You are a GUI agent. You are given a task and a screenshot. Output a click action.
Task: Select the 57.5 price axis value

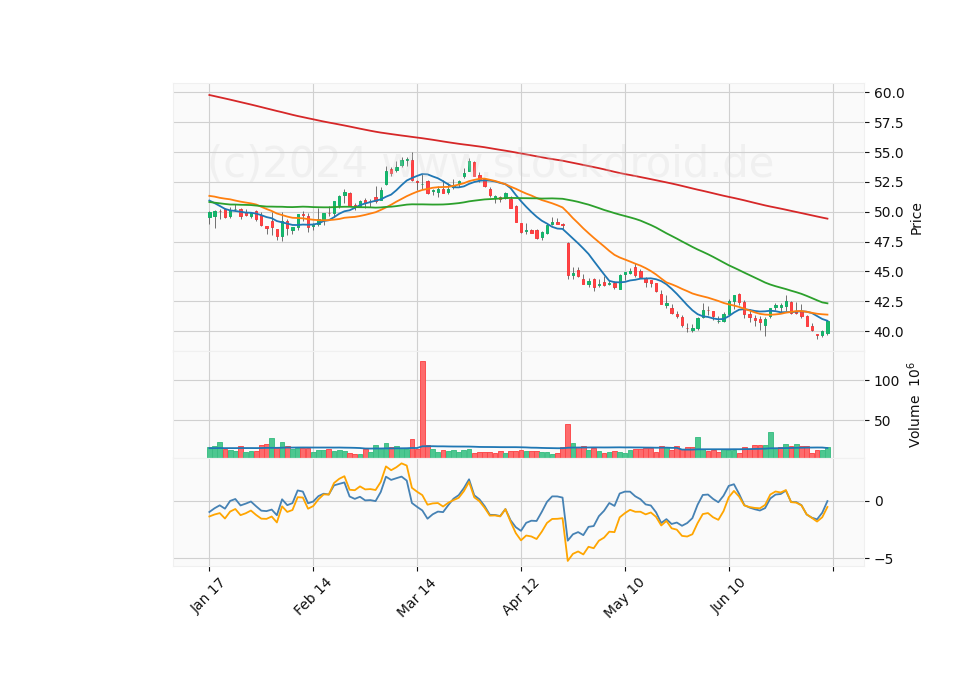pyautogui.click(x=889, y=123)
